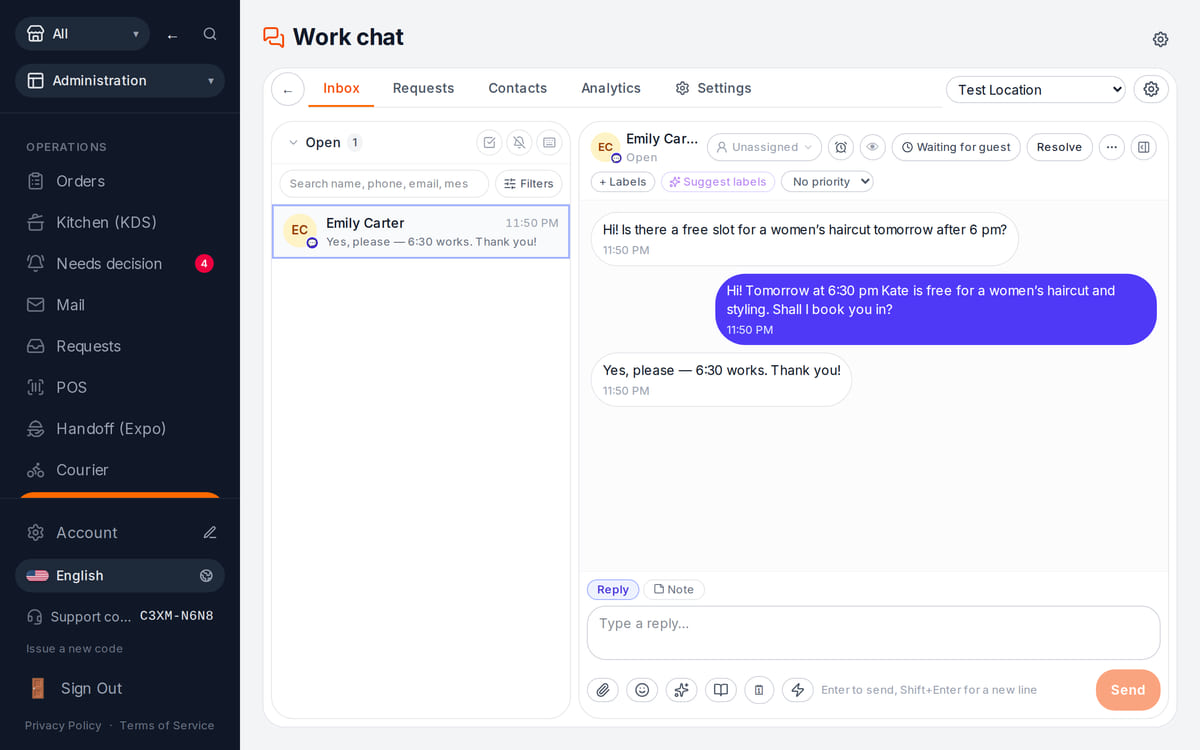This screenshot has height=750, width=1200.
Task: Expand the Administration dropdown
Action: point(120,80)
